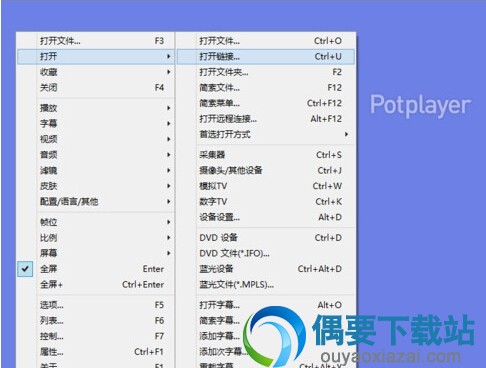The width and height of the screenshot is (486, 368).
Task: Select 添加字幕... entry
Action: [x=265, y=336]
